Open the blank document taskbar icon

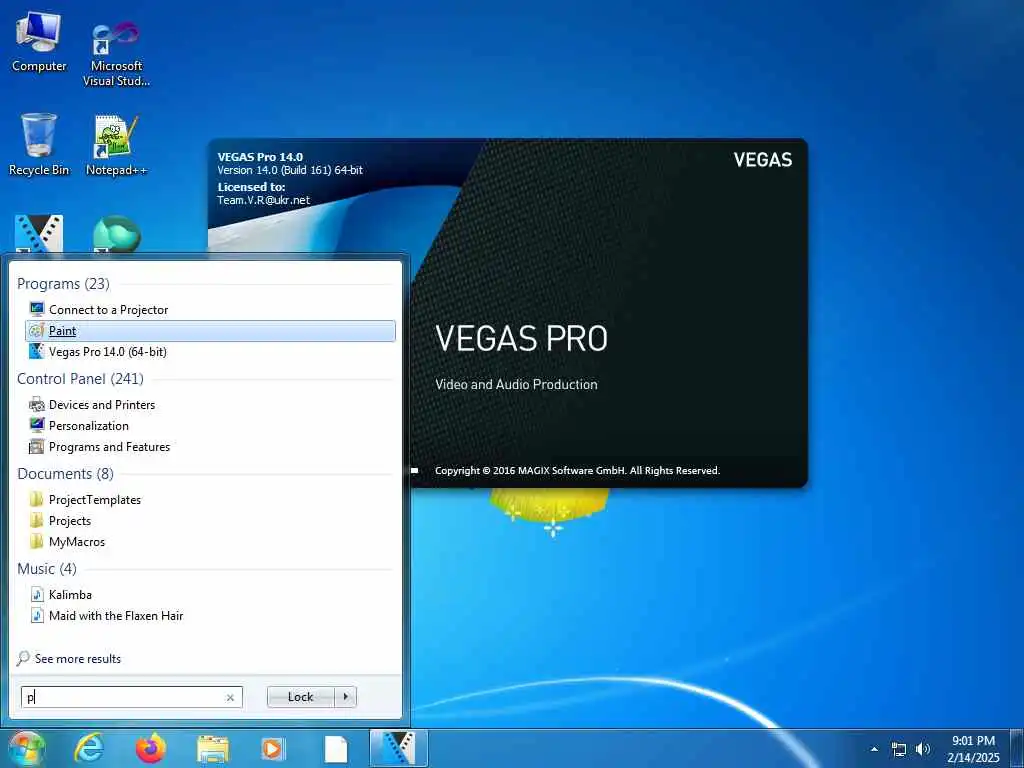click(336, 748)
